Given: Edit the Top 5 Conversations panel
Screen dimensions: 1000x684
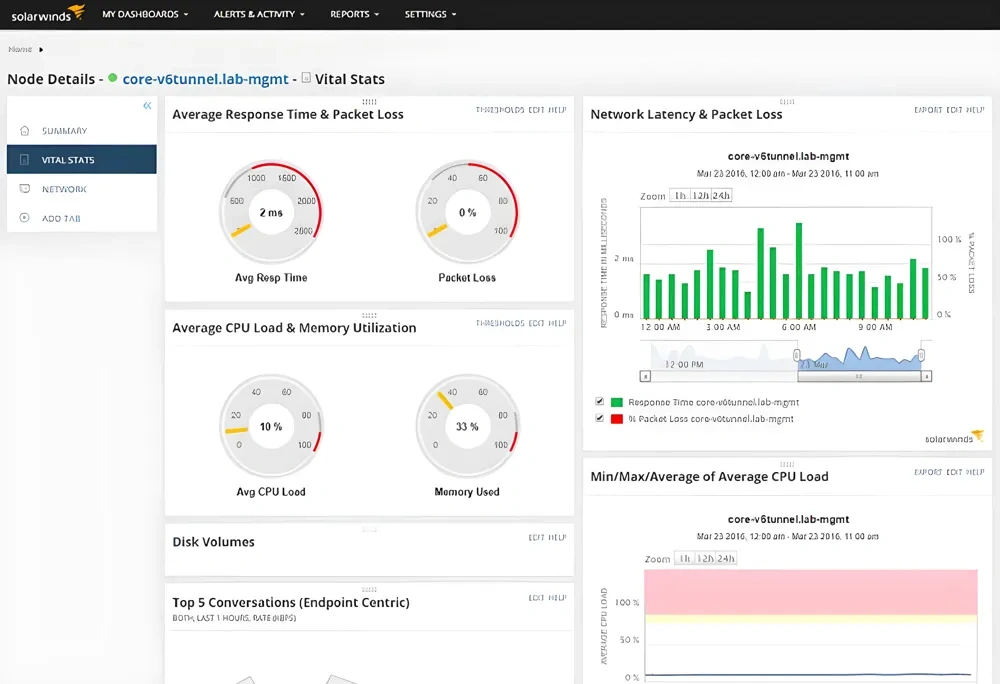Looking at the screenshot, I should click(536, 598).
